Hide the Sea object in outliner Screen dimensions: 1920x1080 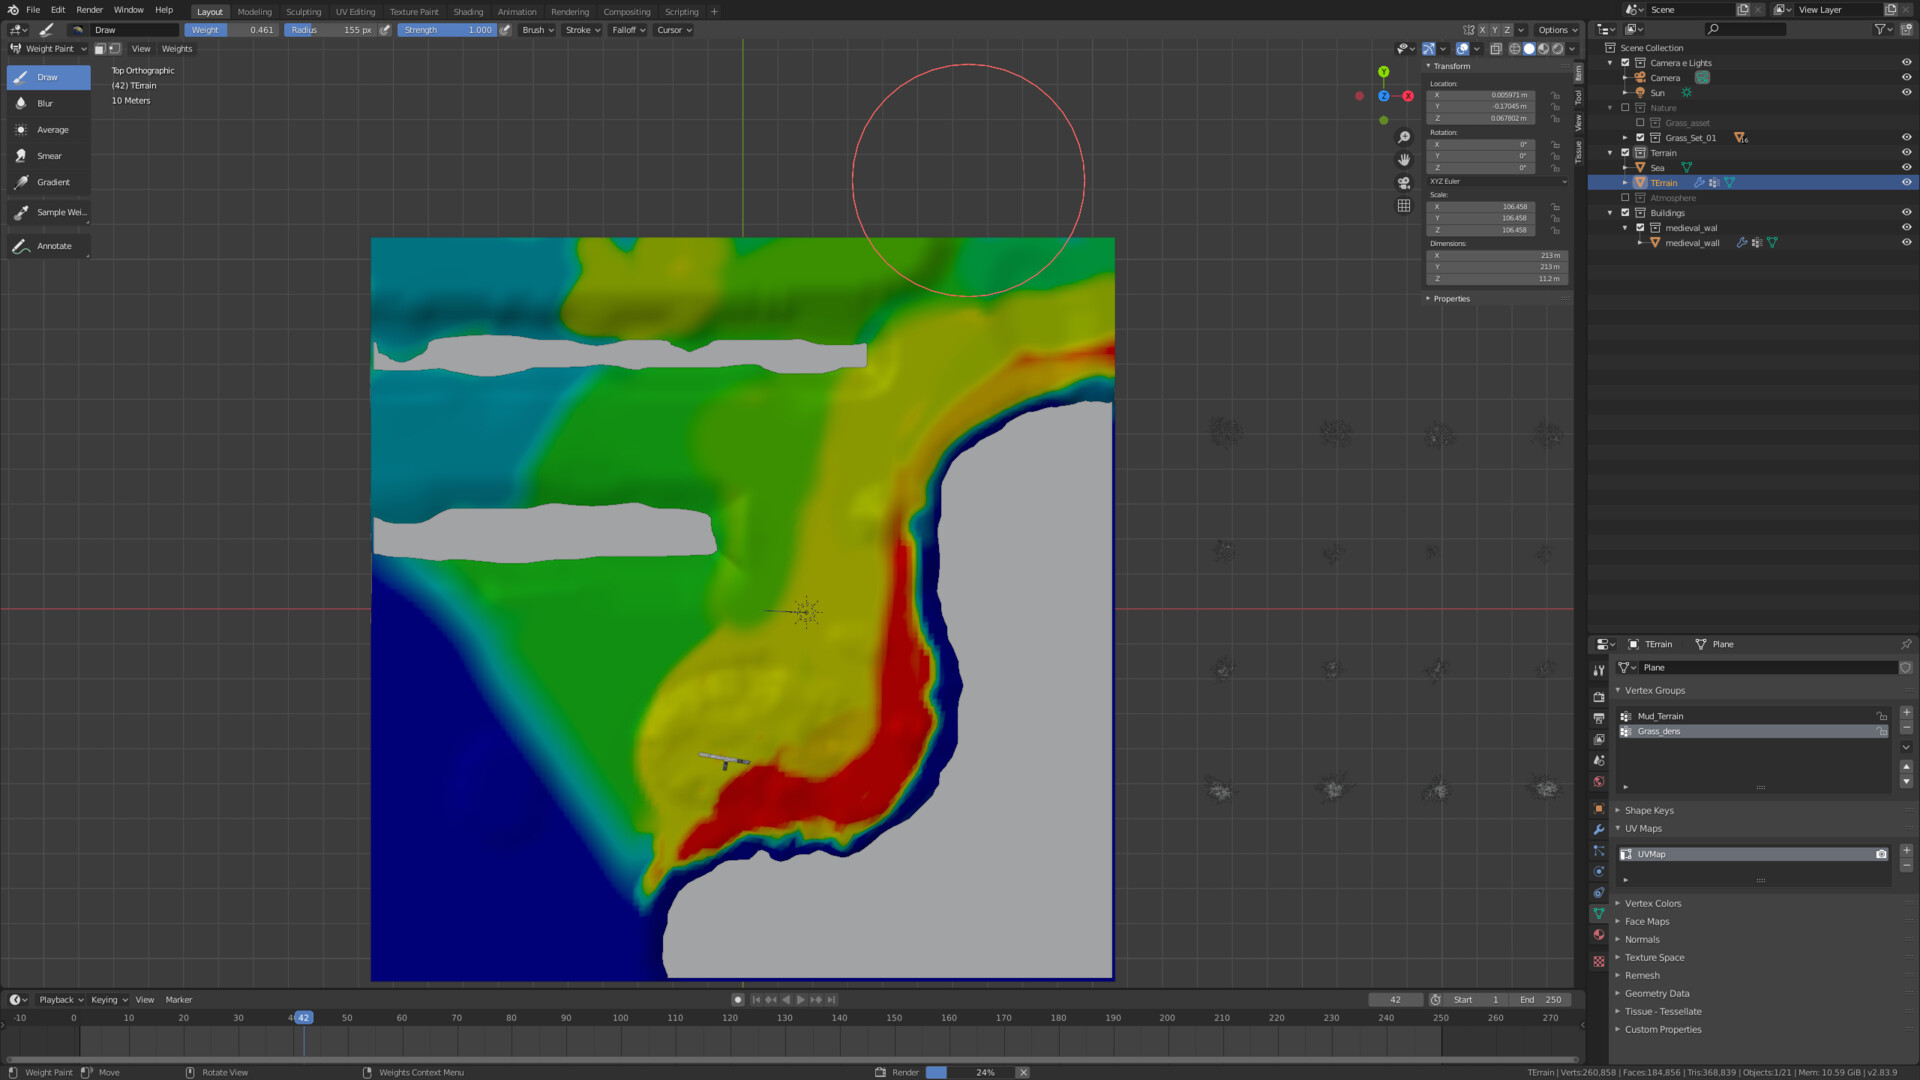point(1906,167)
